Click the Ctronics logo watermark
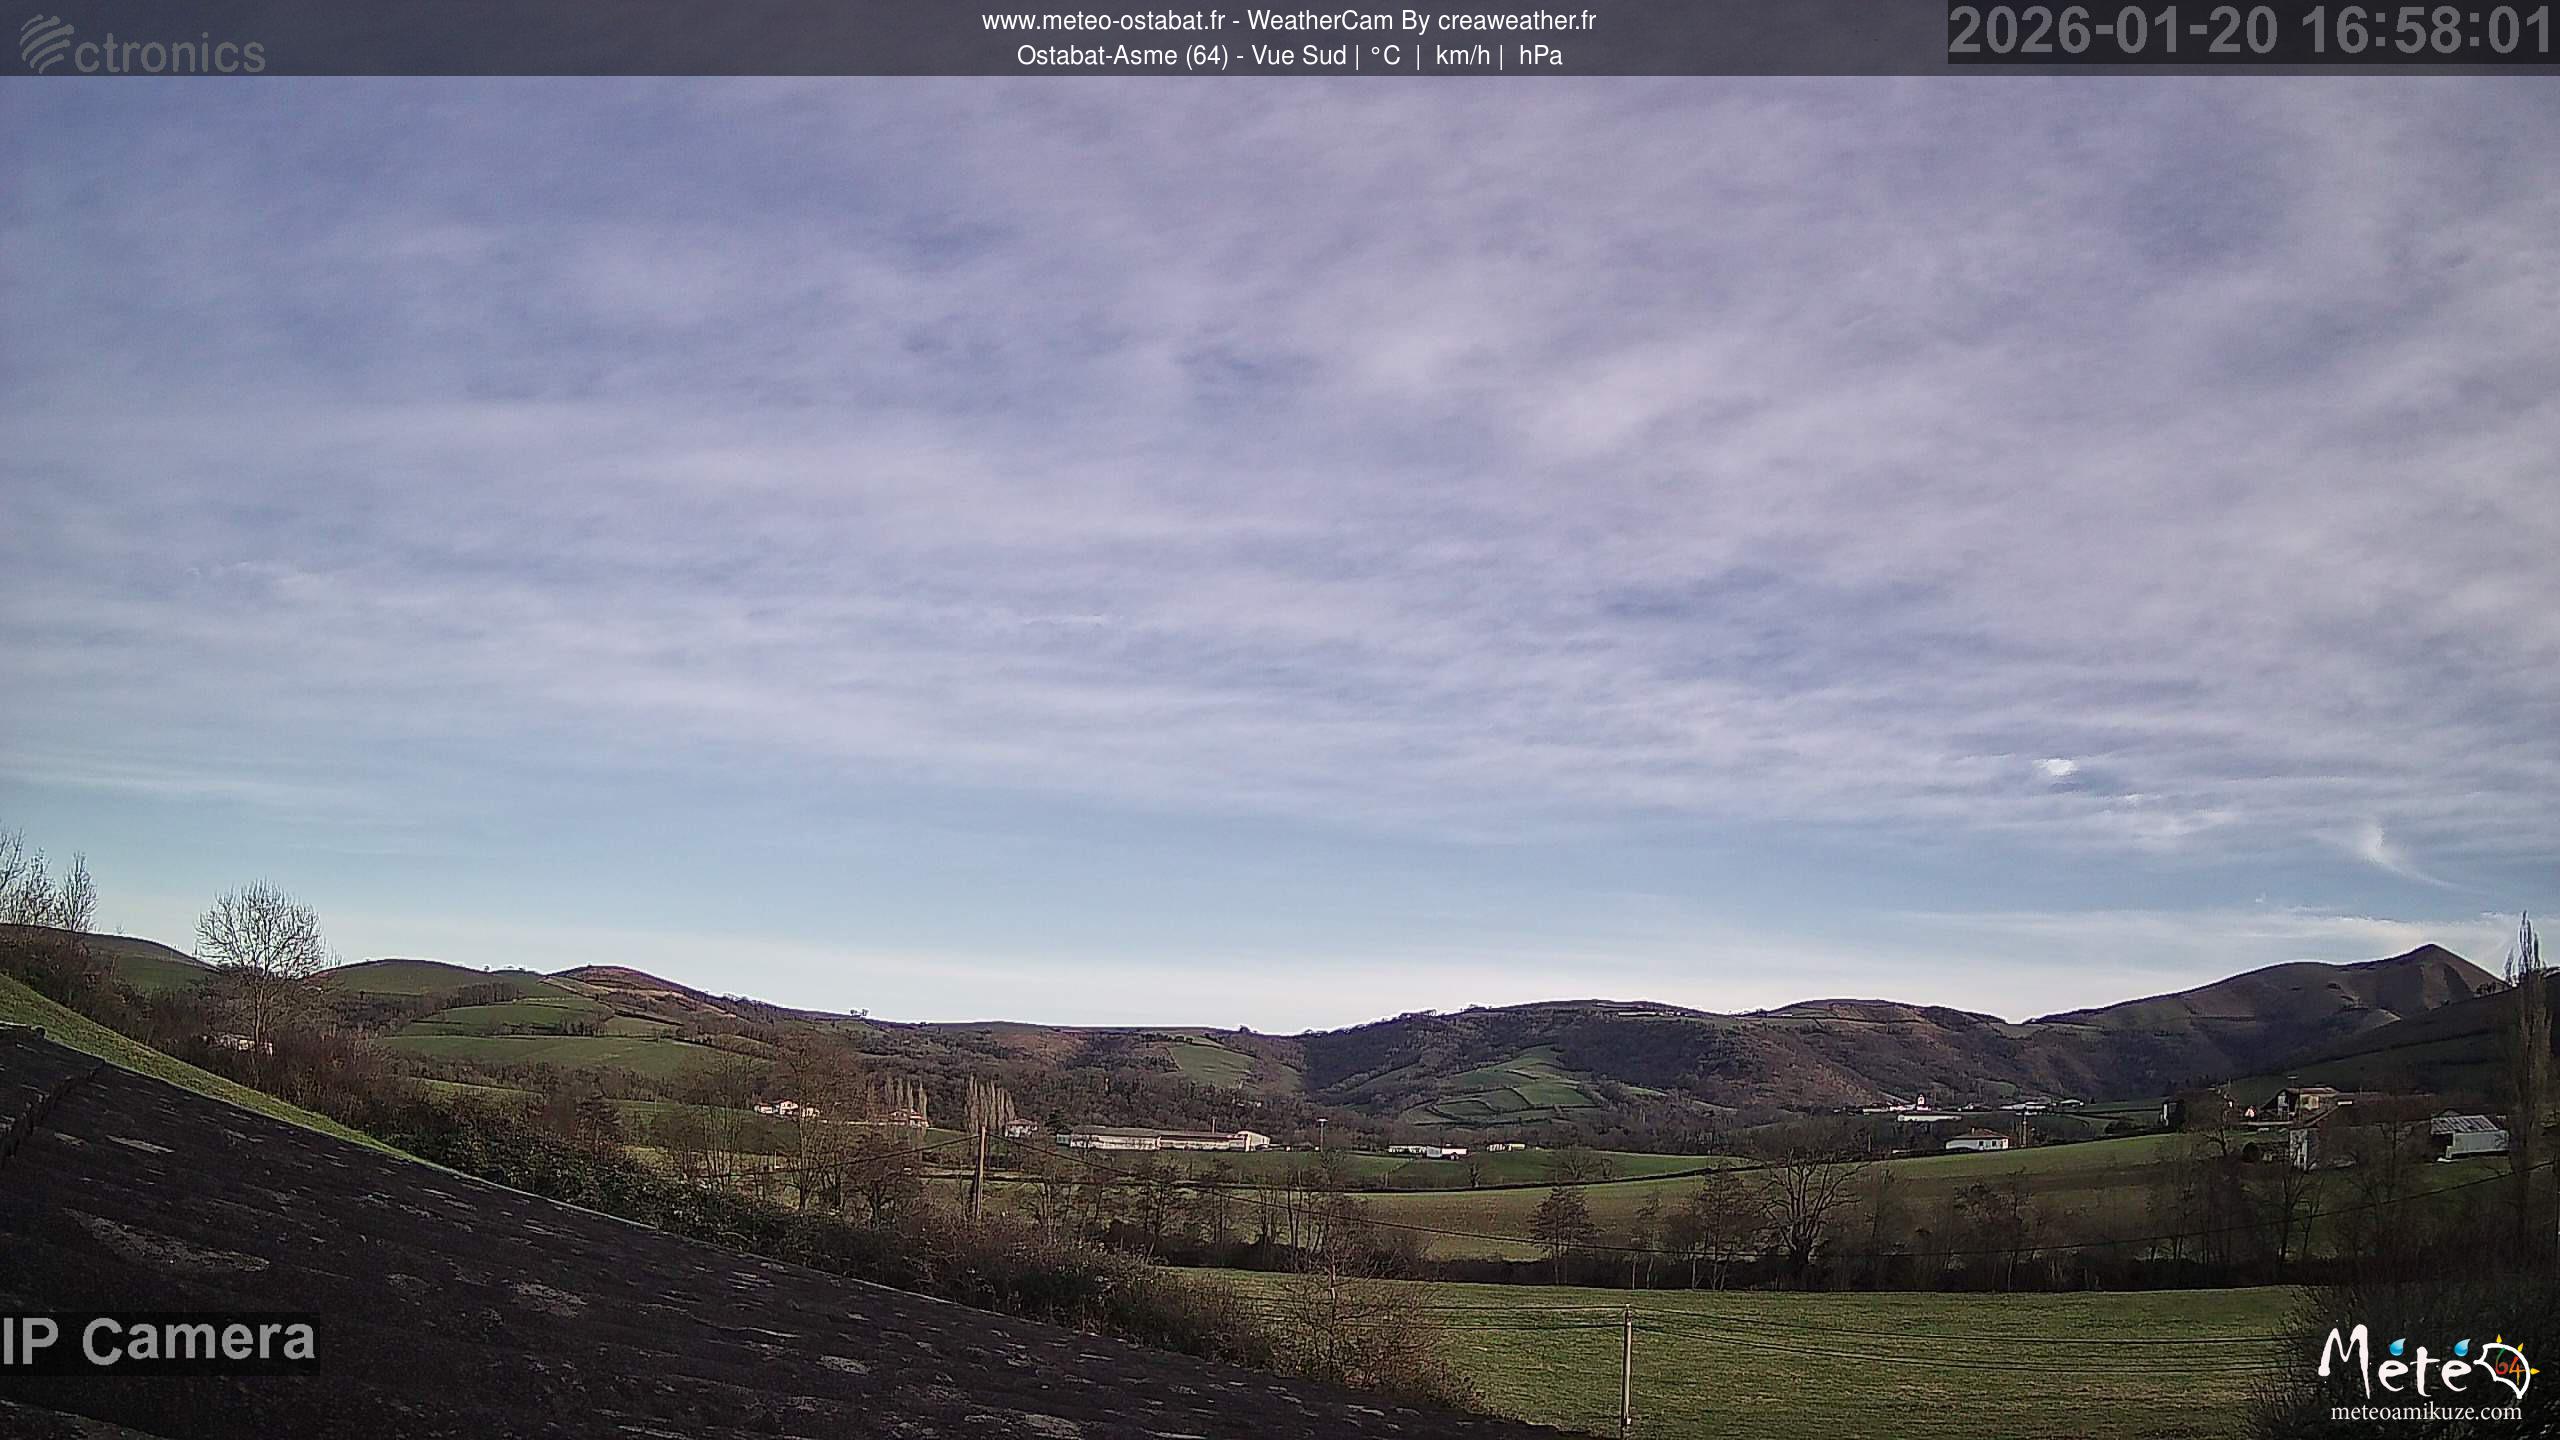2560x1440 pixels. click(142, 45)
